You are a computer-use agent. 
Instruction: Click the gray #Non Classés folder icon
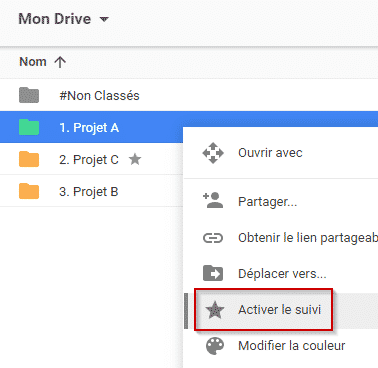(29, 95)
